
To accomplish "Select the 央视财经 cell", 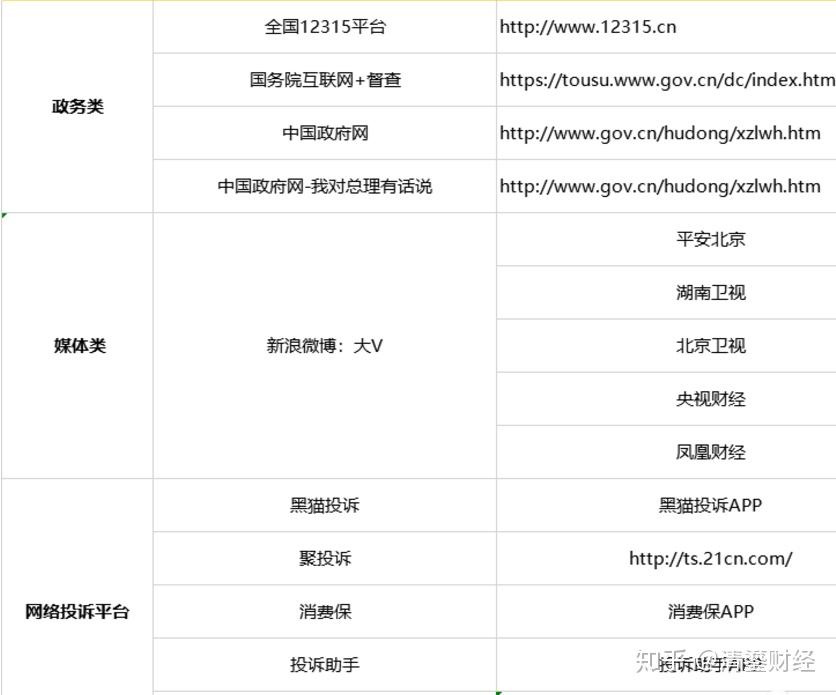I will coord(666,399).
